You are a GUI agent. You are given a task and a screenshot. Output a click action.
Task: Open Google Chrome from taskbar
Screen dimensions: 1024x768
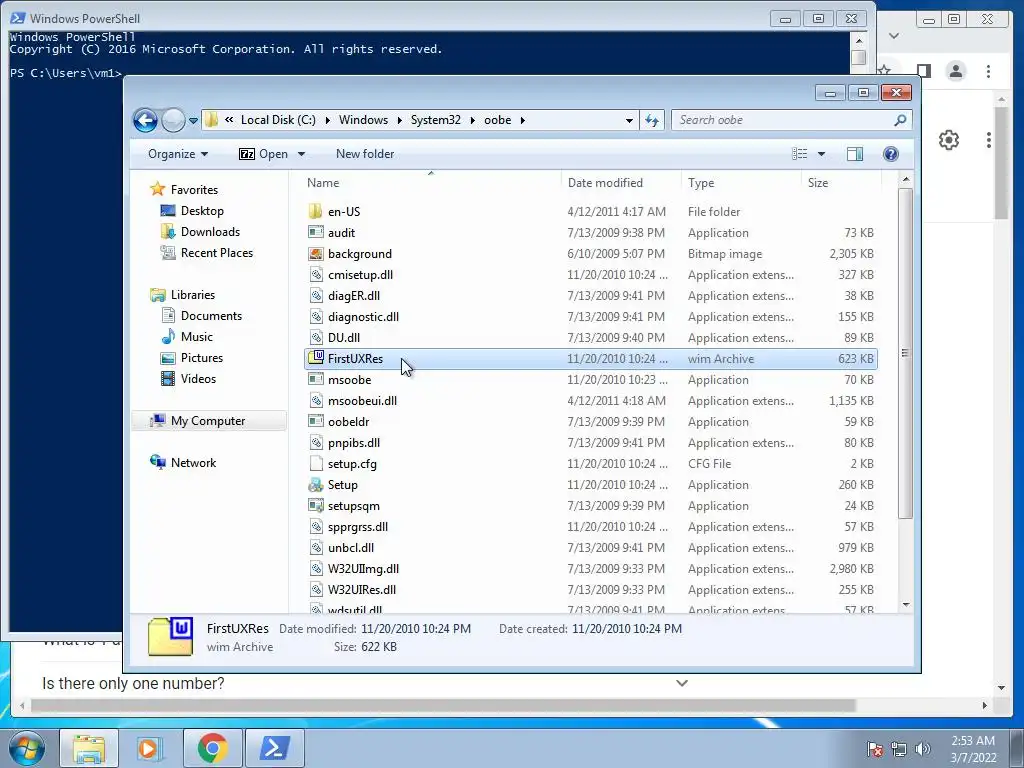(212, 748)
